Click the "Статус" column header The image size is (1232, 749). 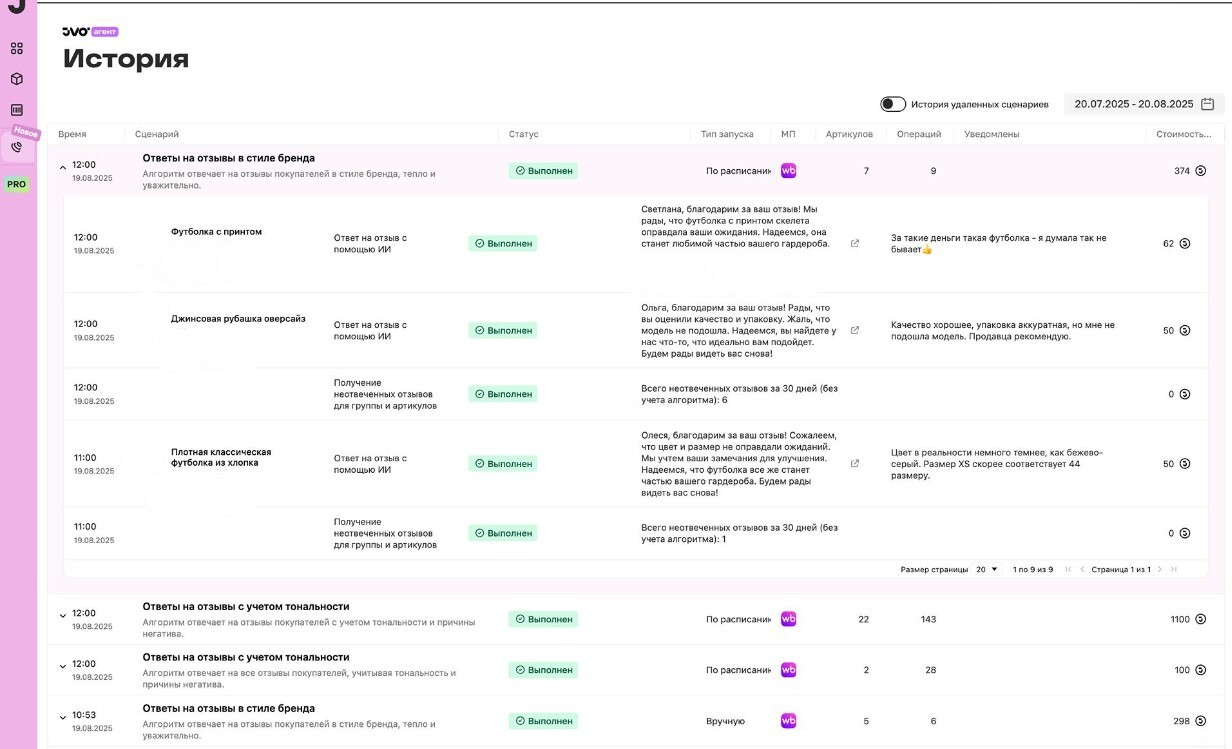tap(523, 134)
